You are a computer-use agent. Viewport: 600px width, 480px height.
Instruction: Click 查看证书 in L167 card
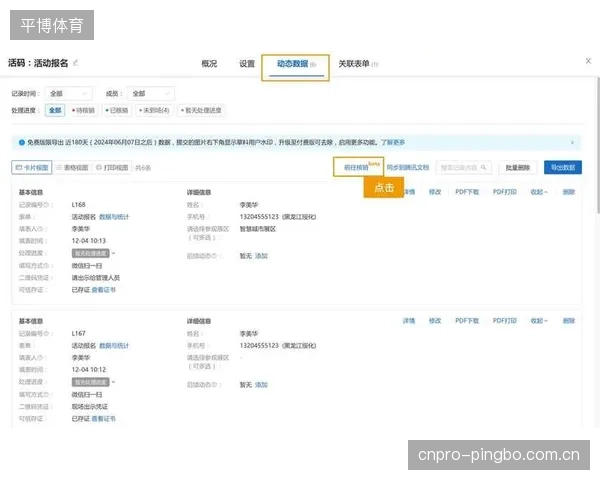click(103, 419)
